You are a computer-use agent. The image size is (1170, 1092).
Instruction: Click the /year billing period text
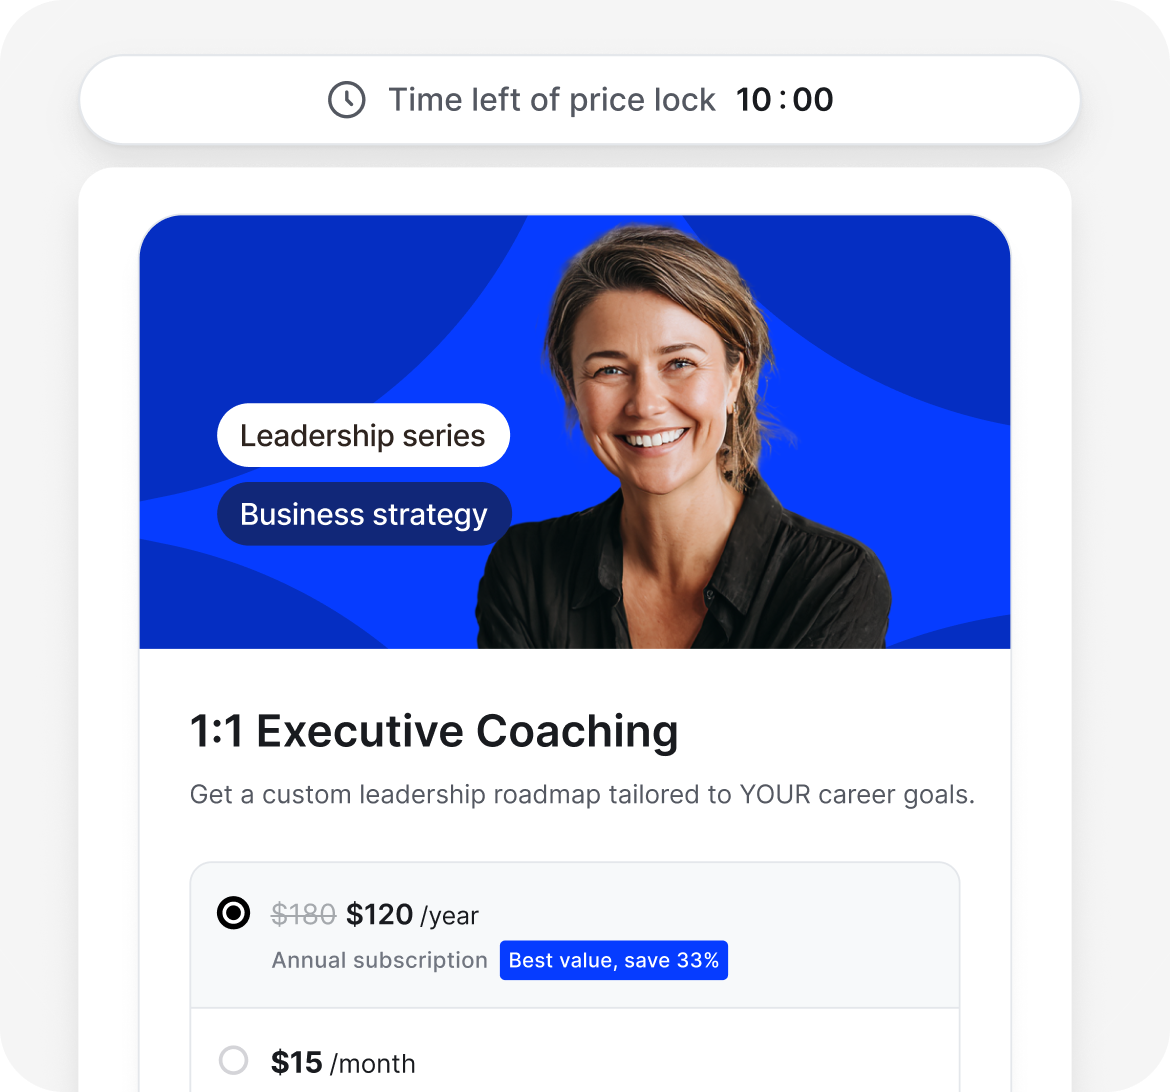click(x=449, y=915)
